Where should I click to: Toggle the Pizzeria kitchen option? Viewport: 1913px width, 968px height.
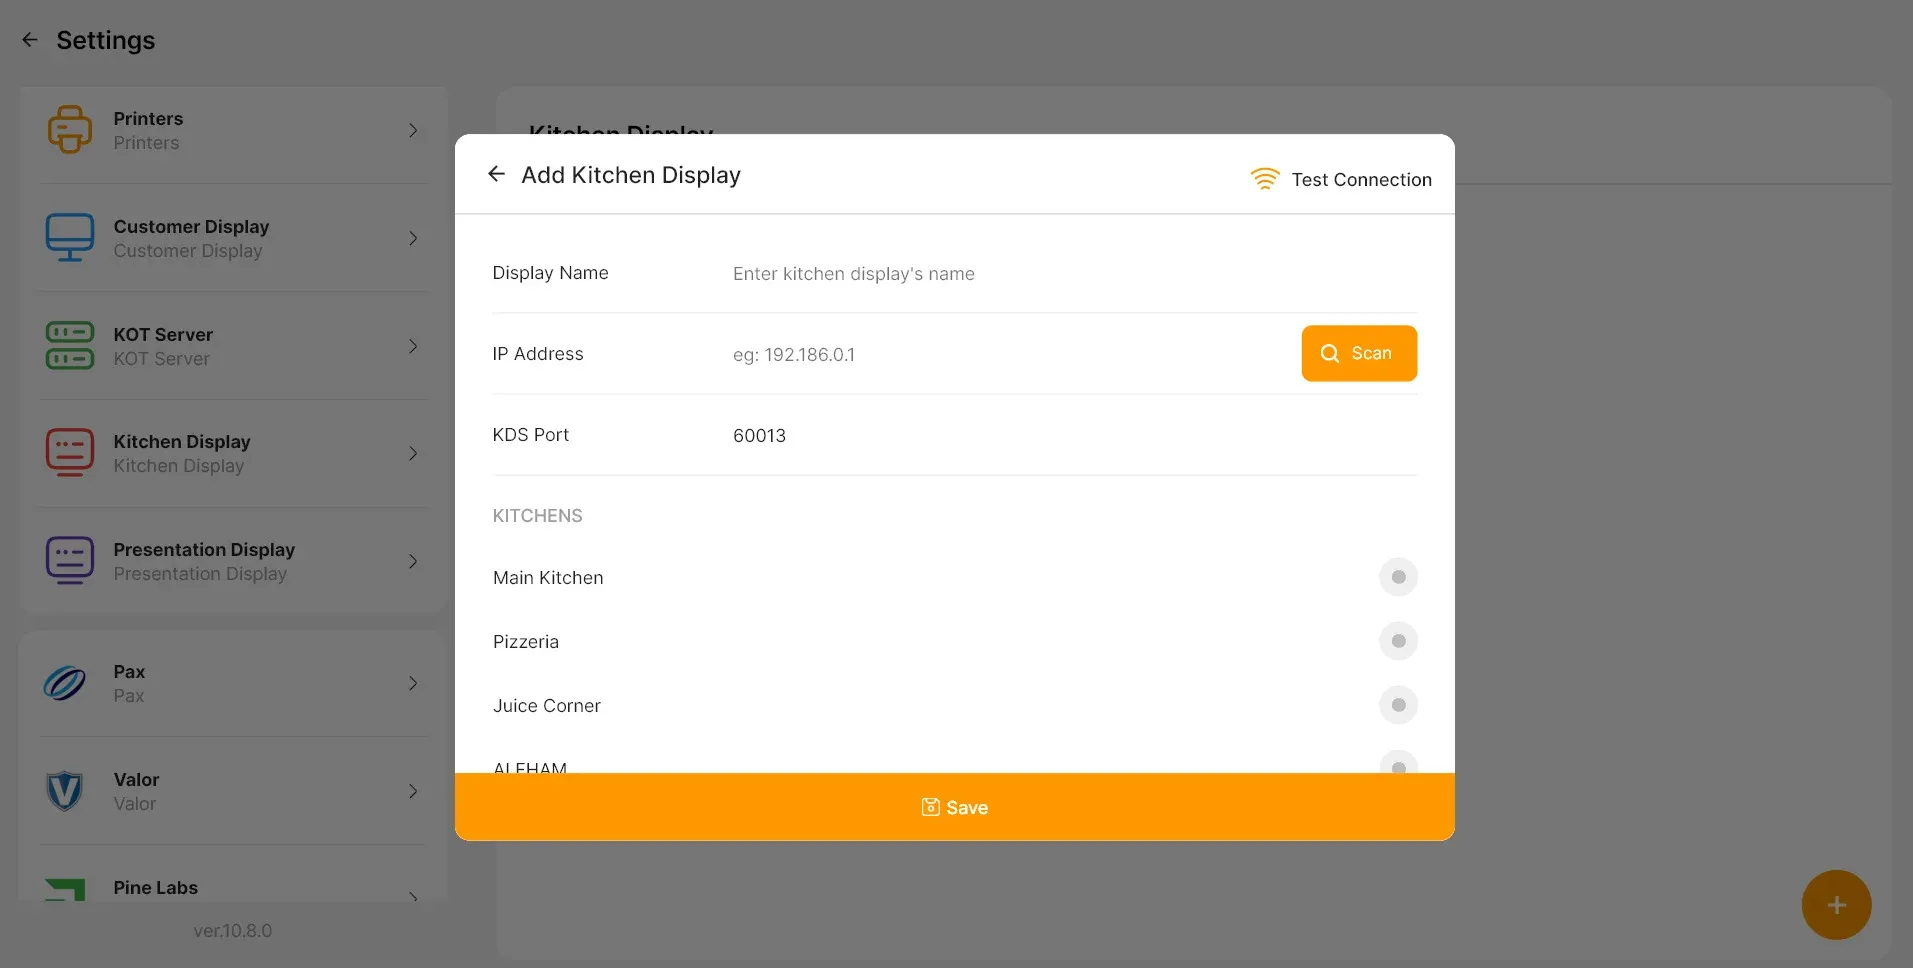click(x=1398, y=641)
